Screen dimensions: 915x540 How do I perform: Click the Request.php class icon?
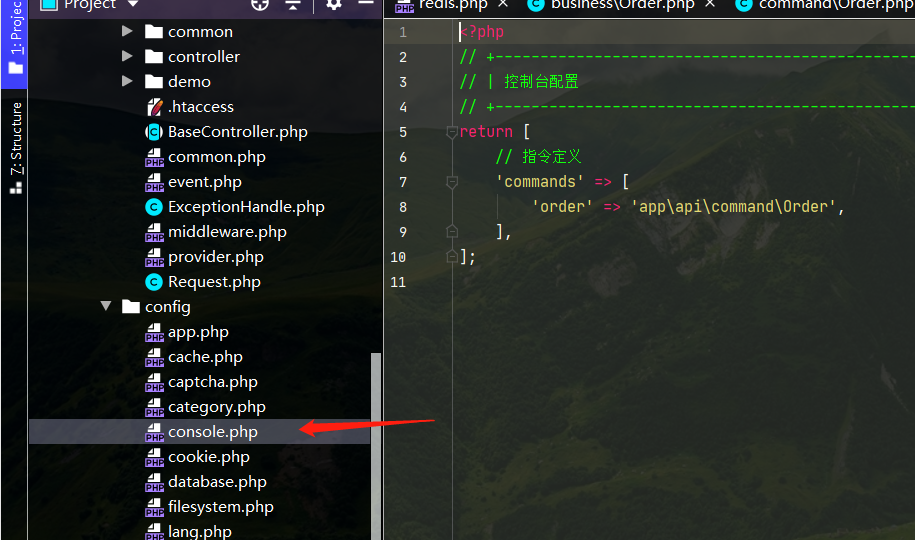(153, 282)
